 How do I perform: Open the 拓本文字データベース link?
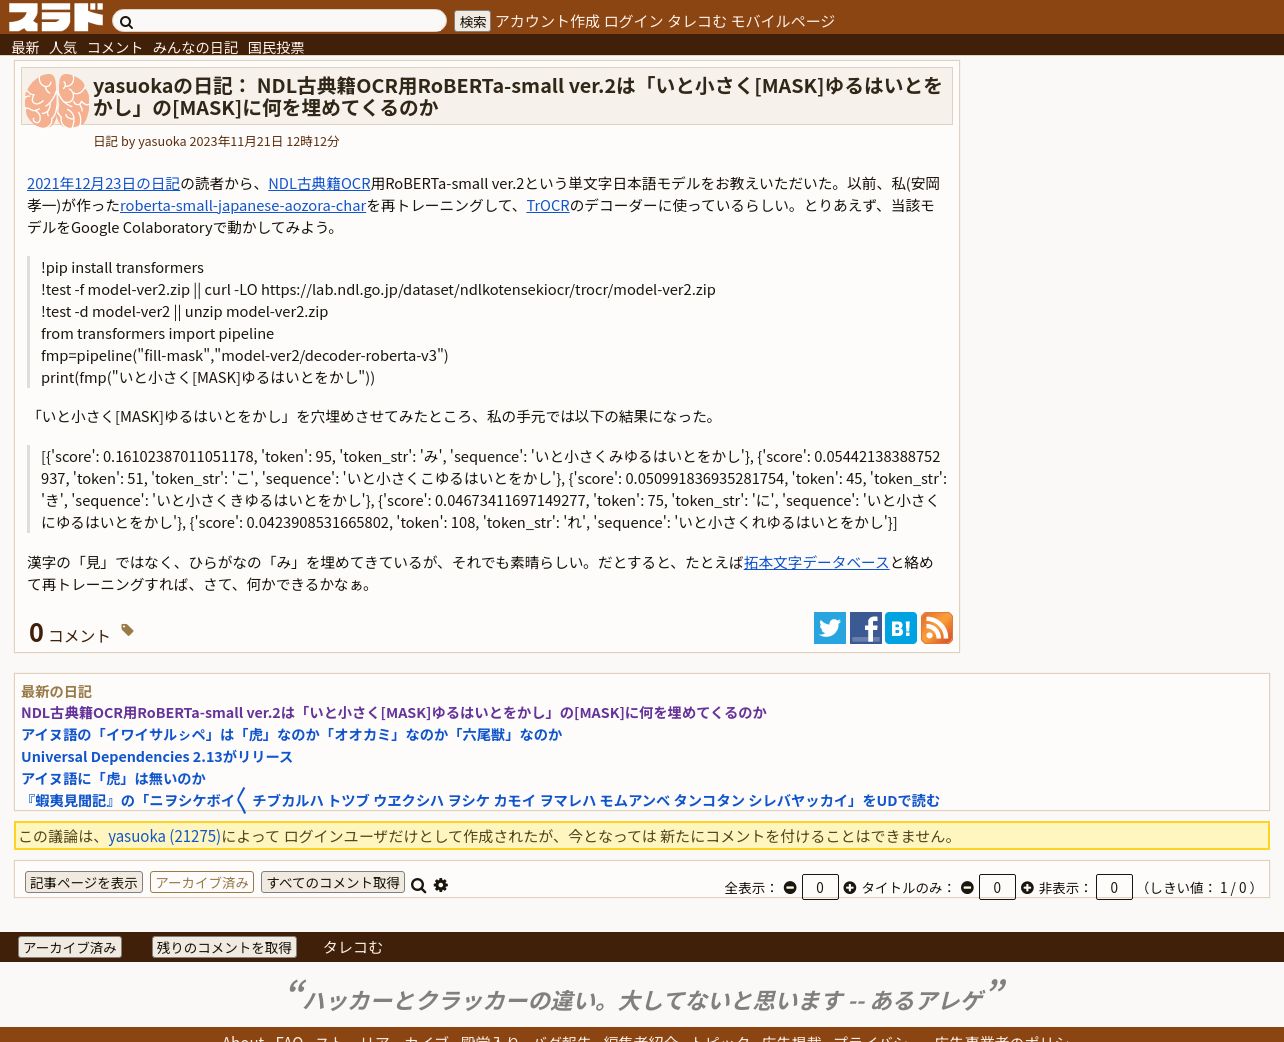point(816,562)
